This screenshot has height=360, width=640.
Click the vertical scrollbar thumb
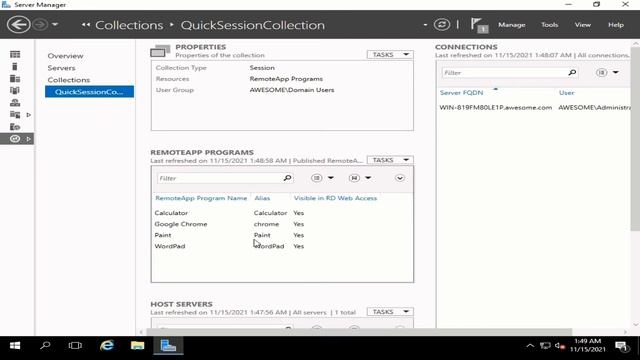pos(636,139)
